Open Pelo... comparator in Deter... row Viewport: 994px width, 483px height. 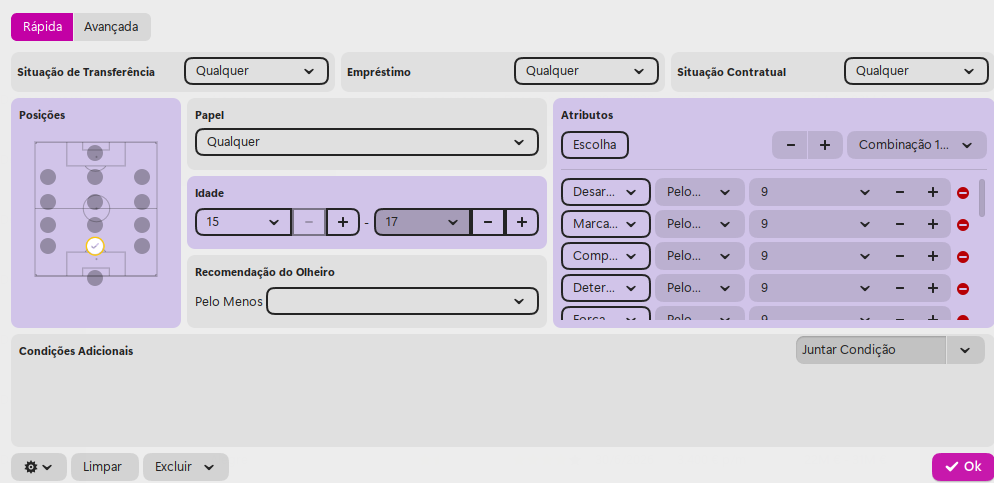(x=700, y=288)
